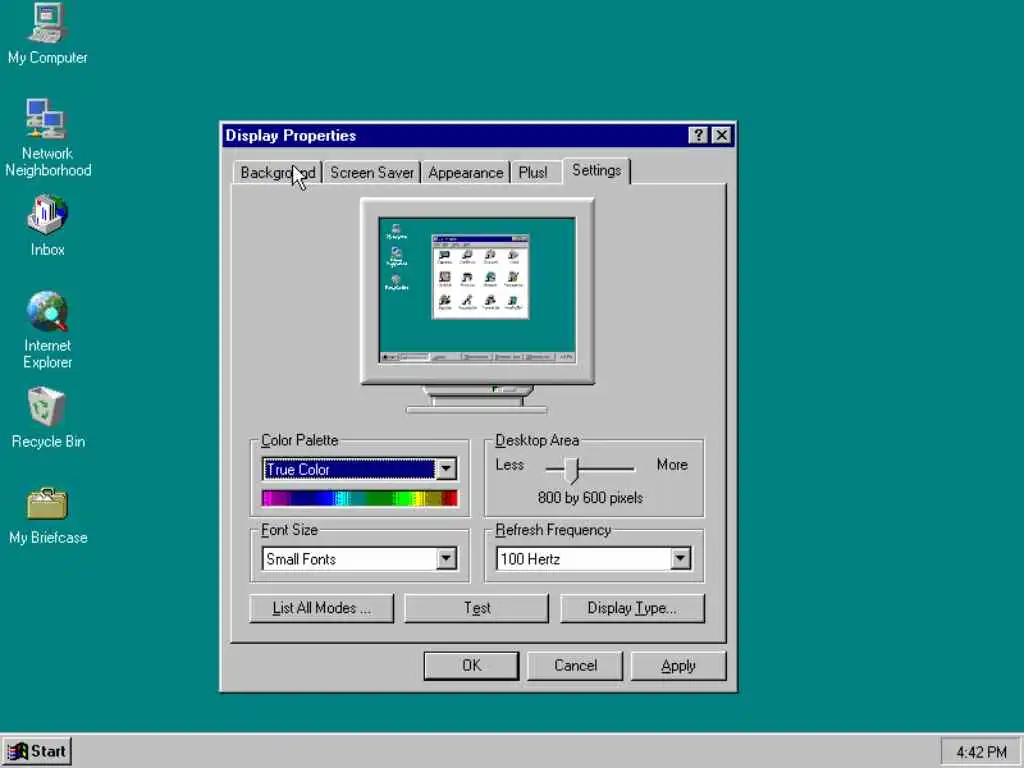Expand the Refresh Frequency dropdown arrow

click(680, 558)
